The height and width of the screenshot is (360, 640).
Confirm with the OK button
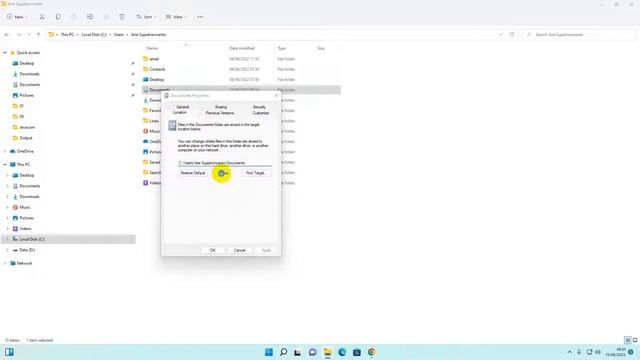point(213,250)
